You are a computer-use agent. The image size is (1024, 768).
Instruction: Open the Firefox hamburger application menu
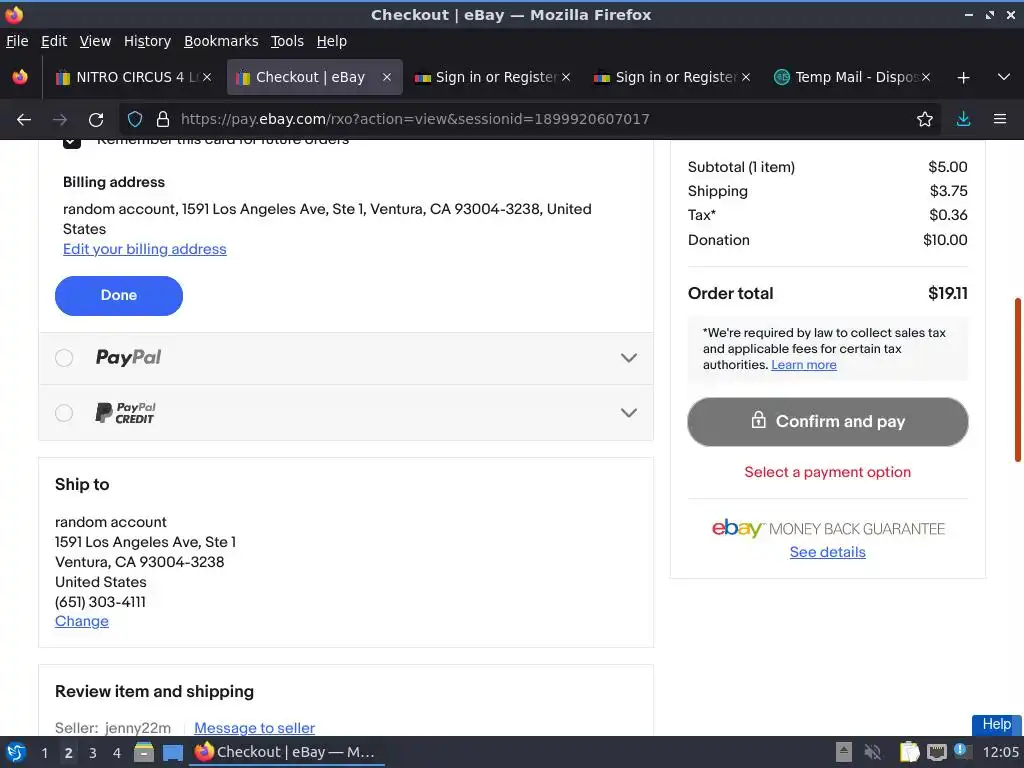click(1000, 119)
